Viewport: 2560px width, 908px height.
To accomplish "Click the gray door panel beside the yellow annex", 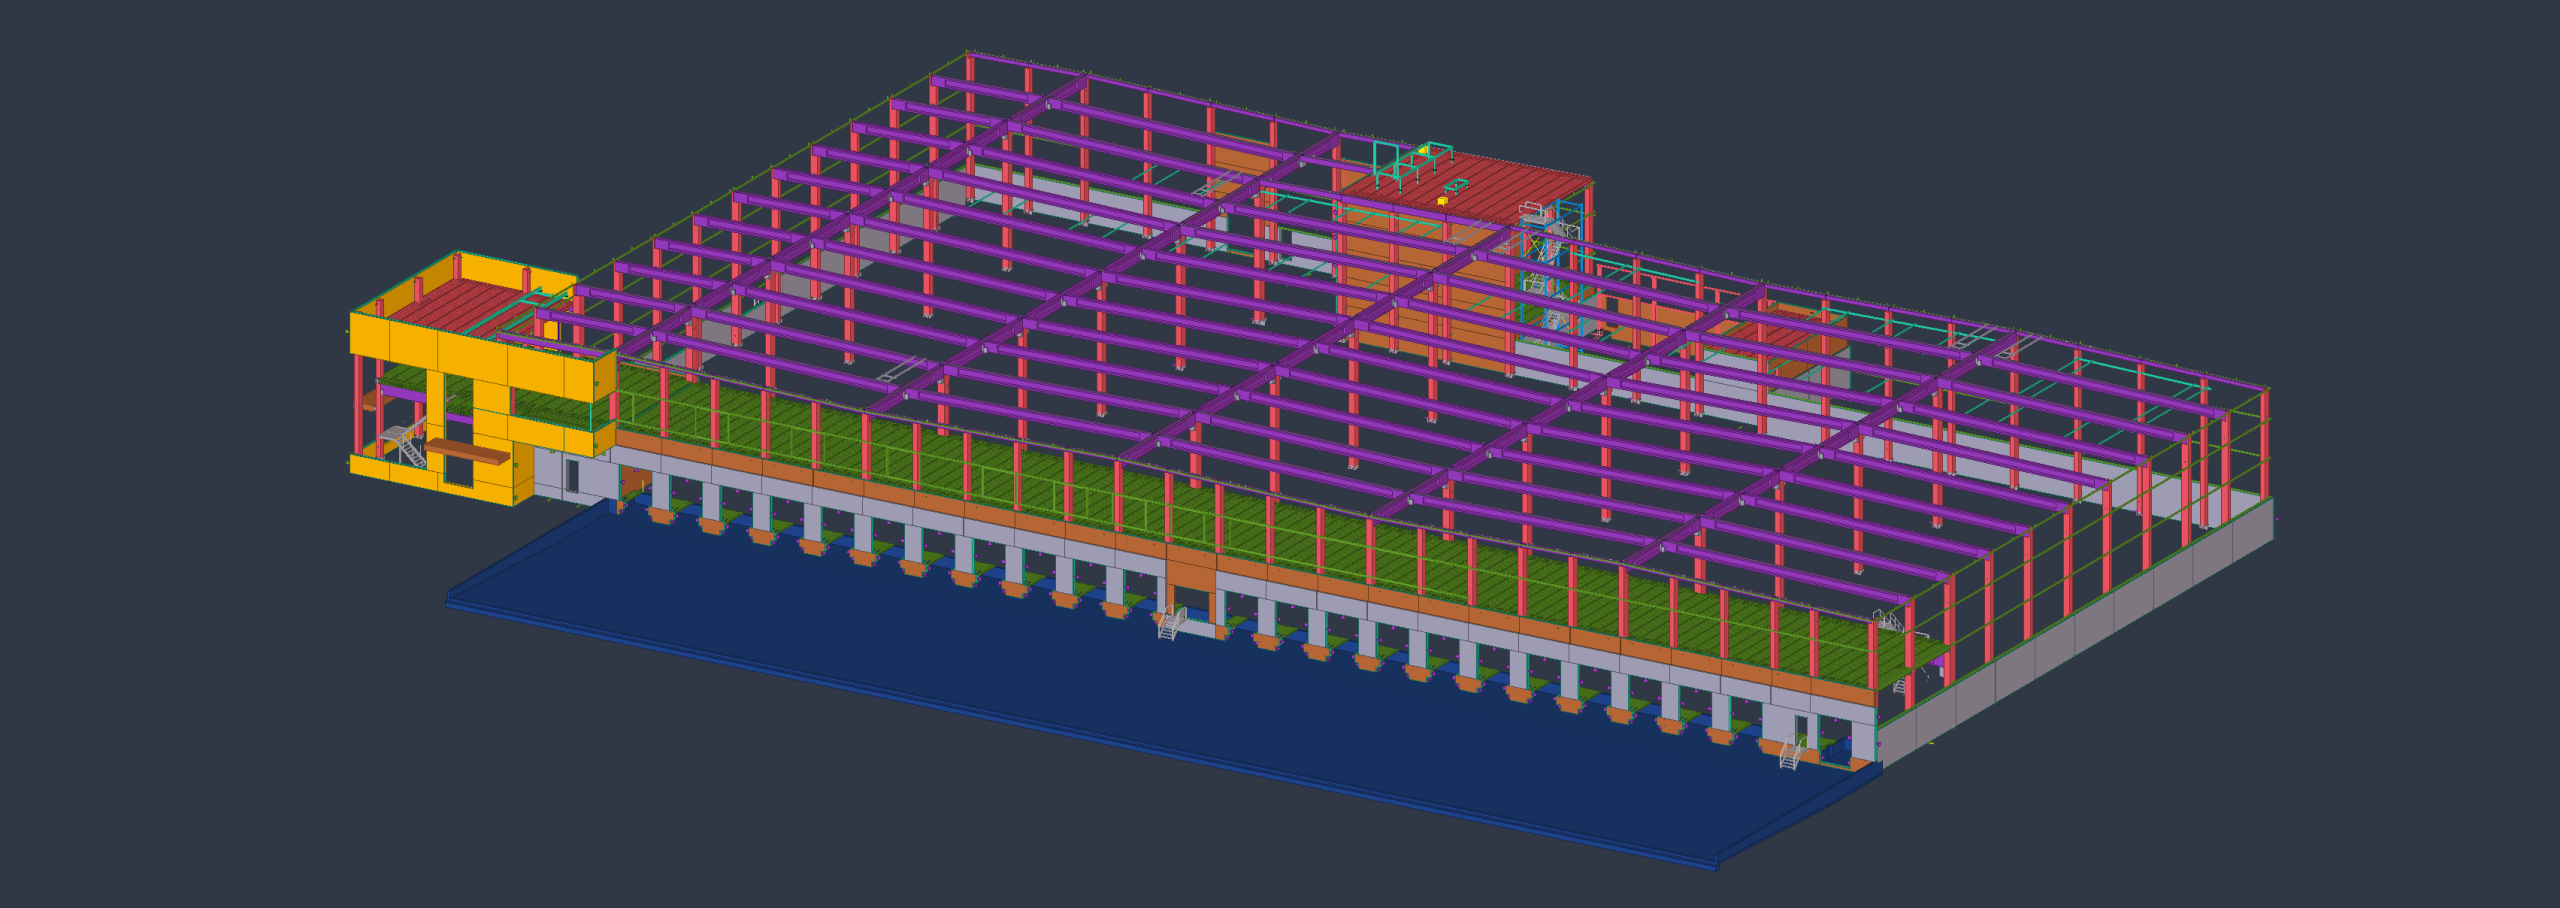I will (x=571, y=475).
